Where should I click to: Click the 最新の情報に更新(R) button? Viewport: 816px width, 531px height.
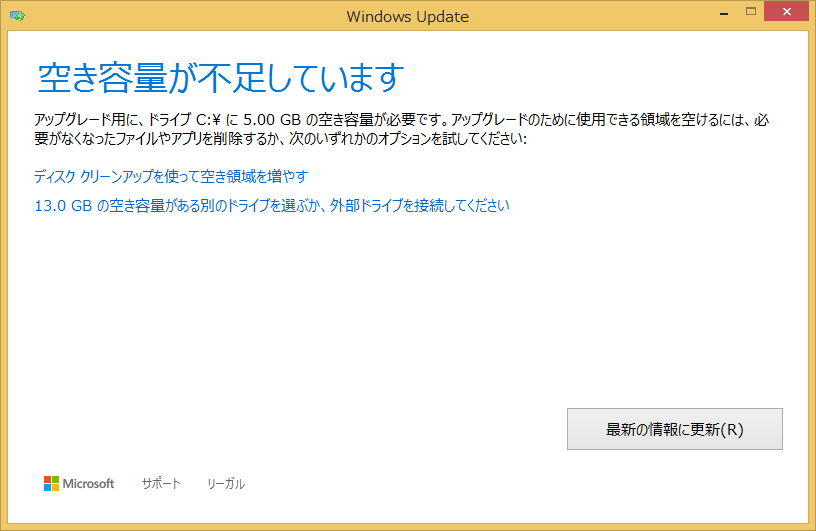point(674,429)
